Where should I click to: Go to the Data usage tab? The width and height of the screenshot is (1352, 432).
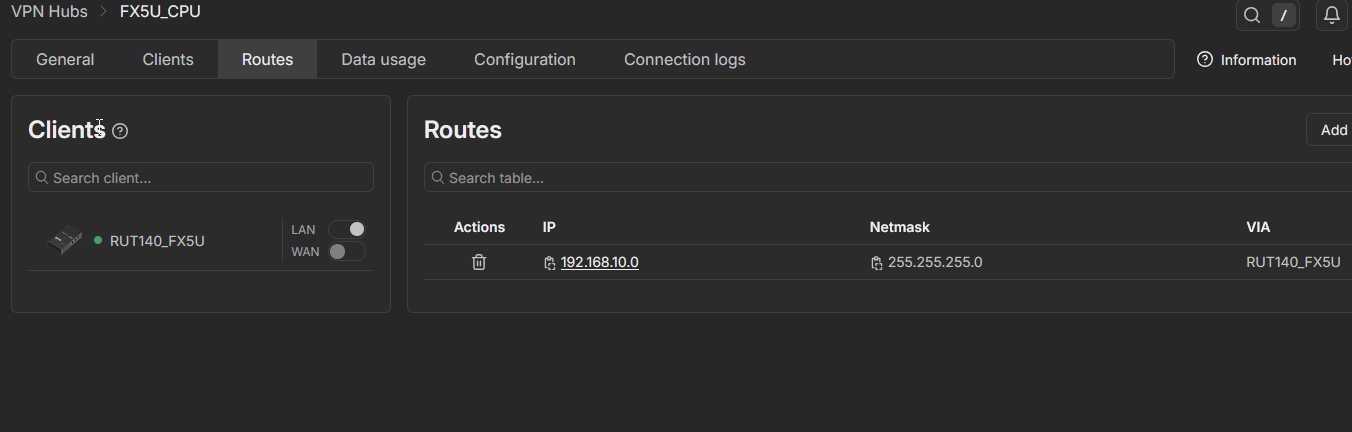[383, 60]
